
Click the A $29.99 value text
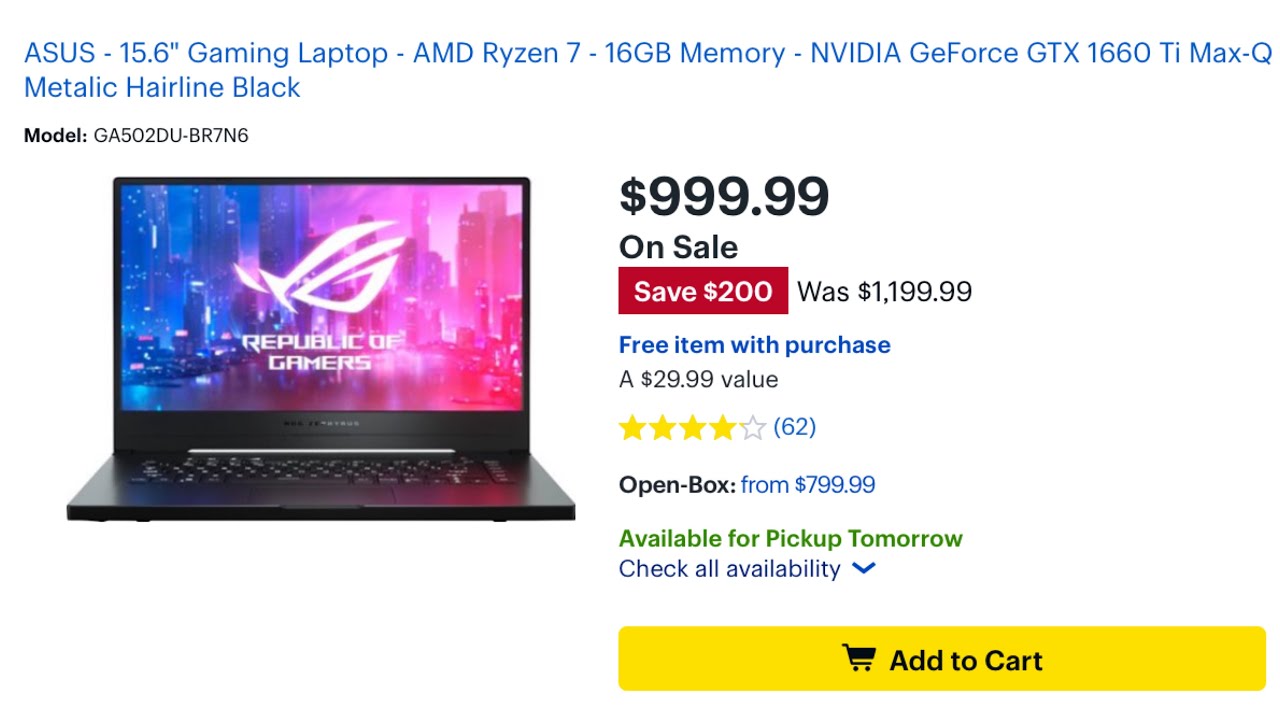698,379
